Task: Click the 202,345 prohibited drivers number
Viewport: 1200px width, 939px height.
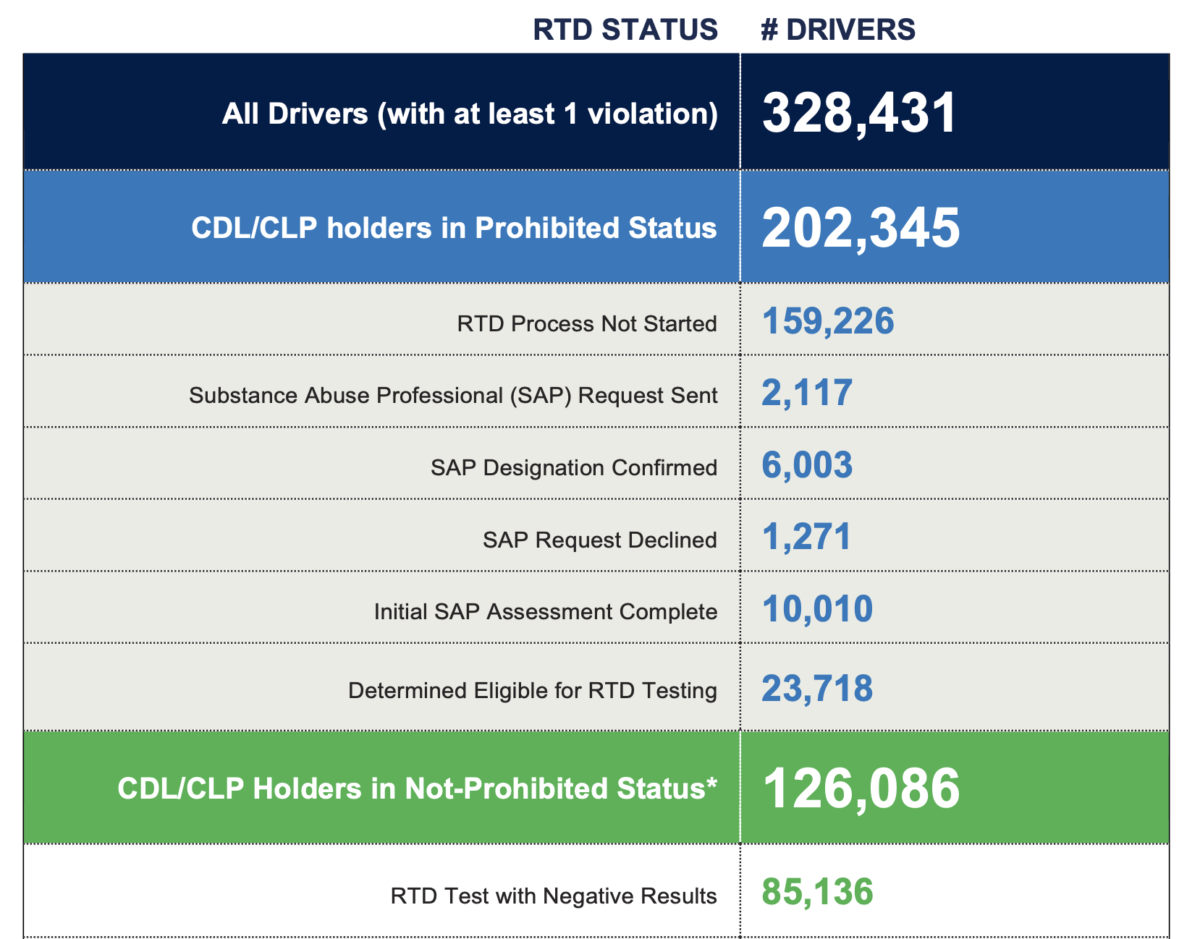Action: click(860, 227)
